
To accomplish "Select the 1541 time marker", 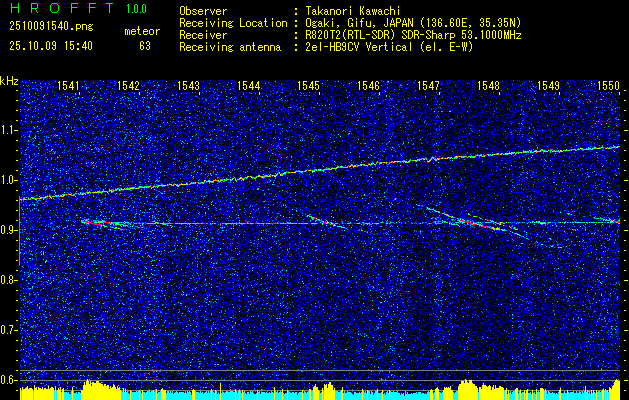I will [x=69, y=86].
